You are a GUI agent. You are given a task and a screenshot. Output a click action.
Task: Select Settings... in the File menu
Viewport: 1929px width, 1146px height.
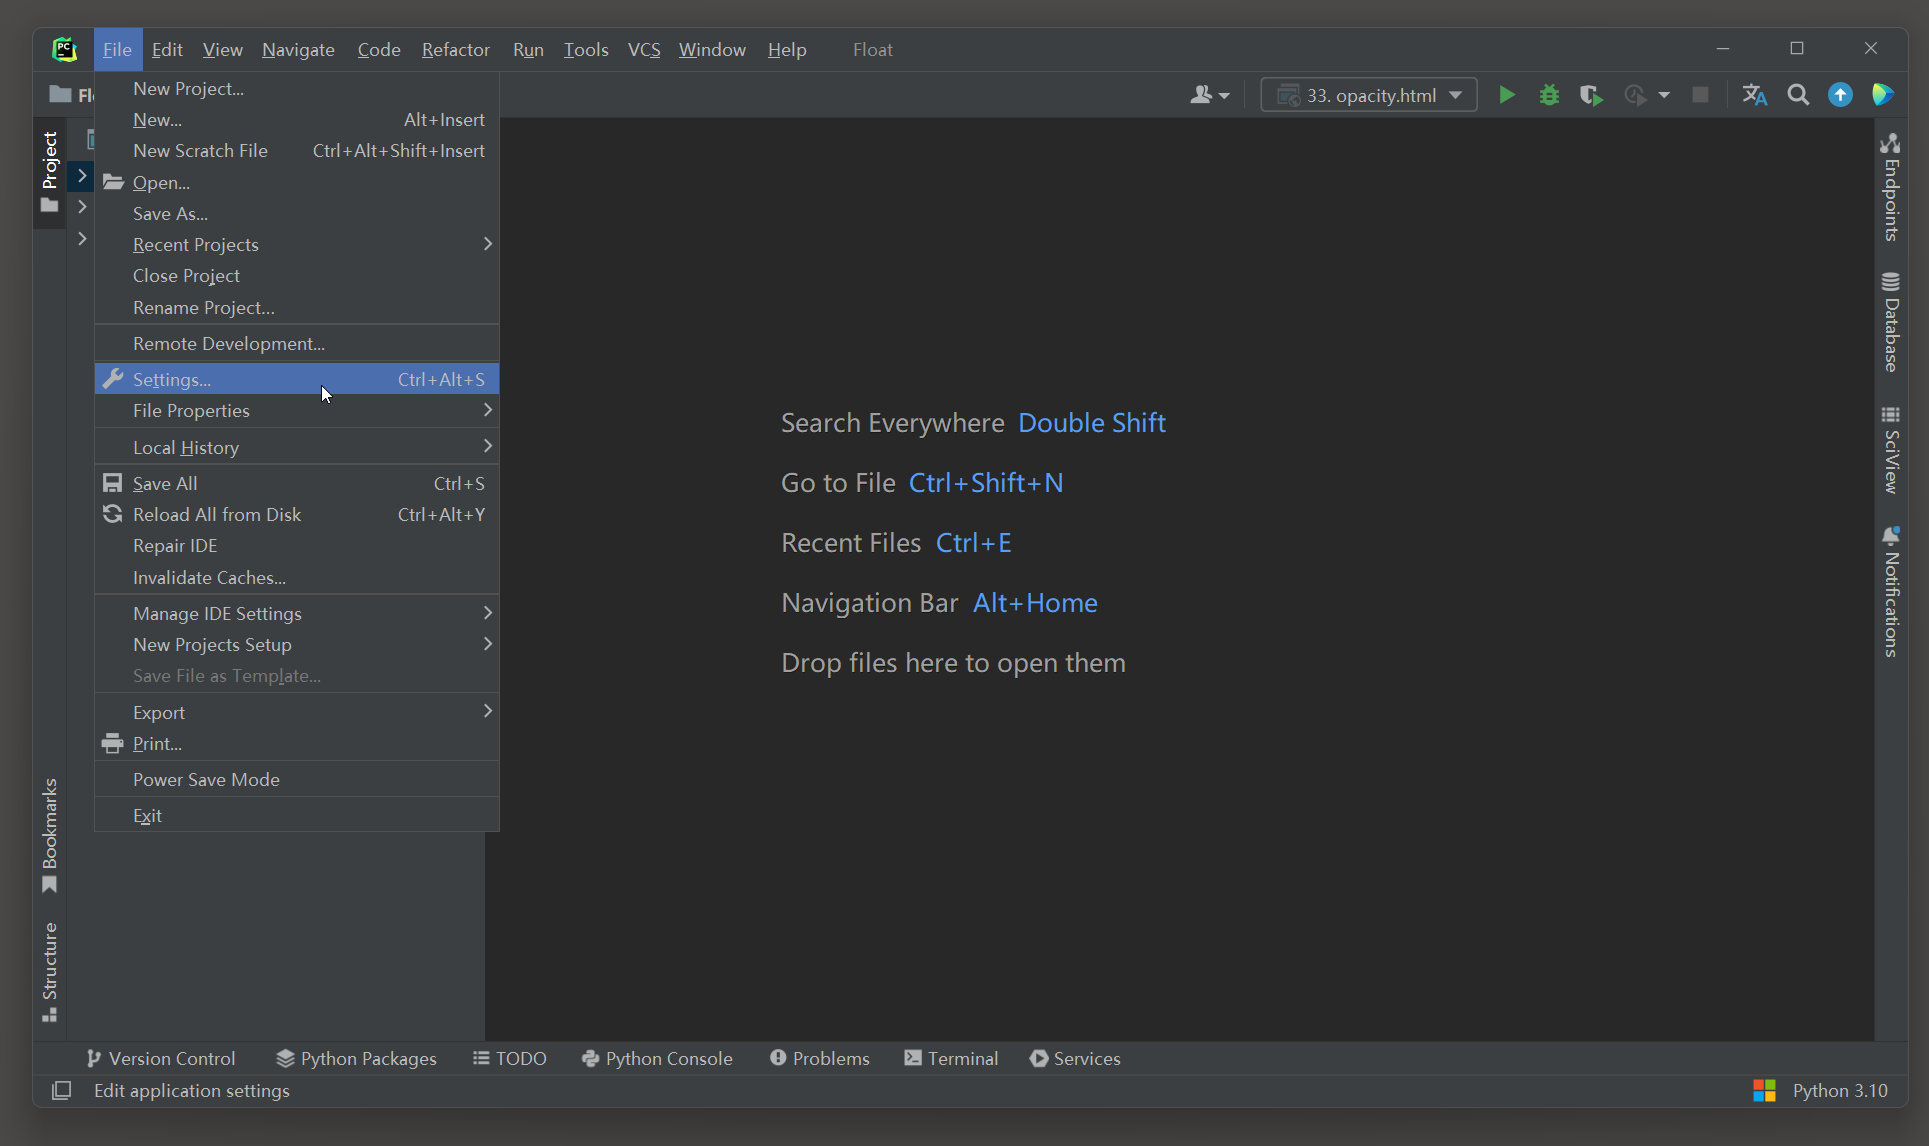(x=172, y=380)
